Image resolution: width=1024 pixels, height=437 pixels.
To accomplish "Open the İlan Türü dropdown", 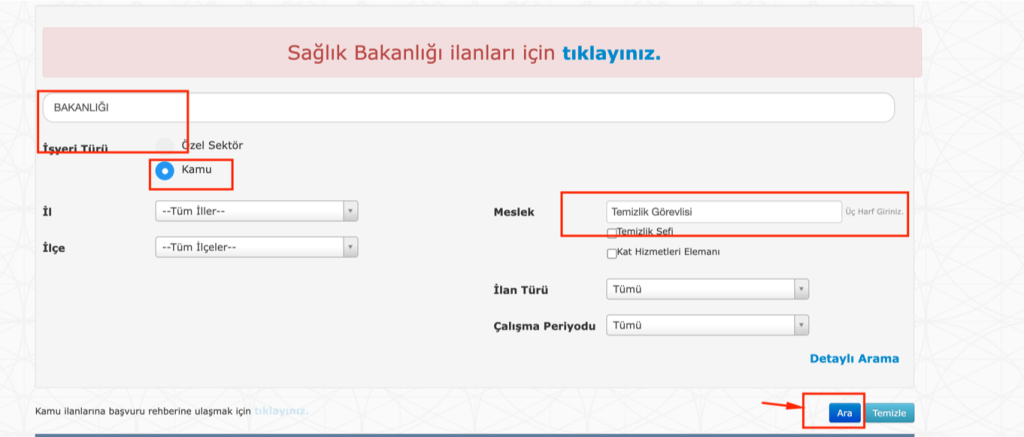I will click(707, 290).
